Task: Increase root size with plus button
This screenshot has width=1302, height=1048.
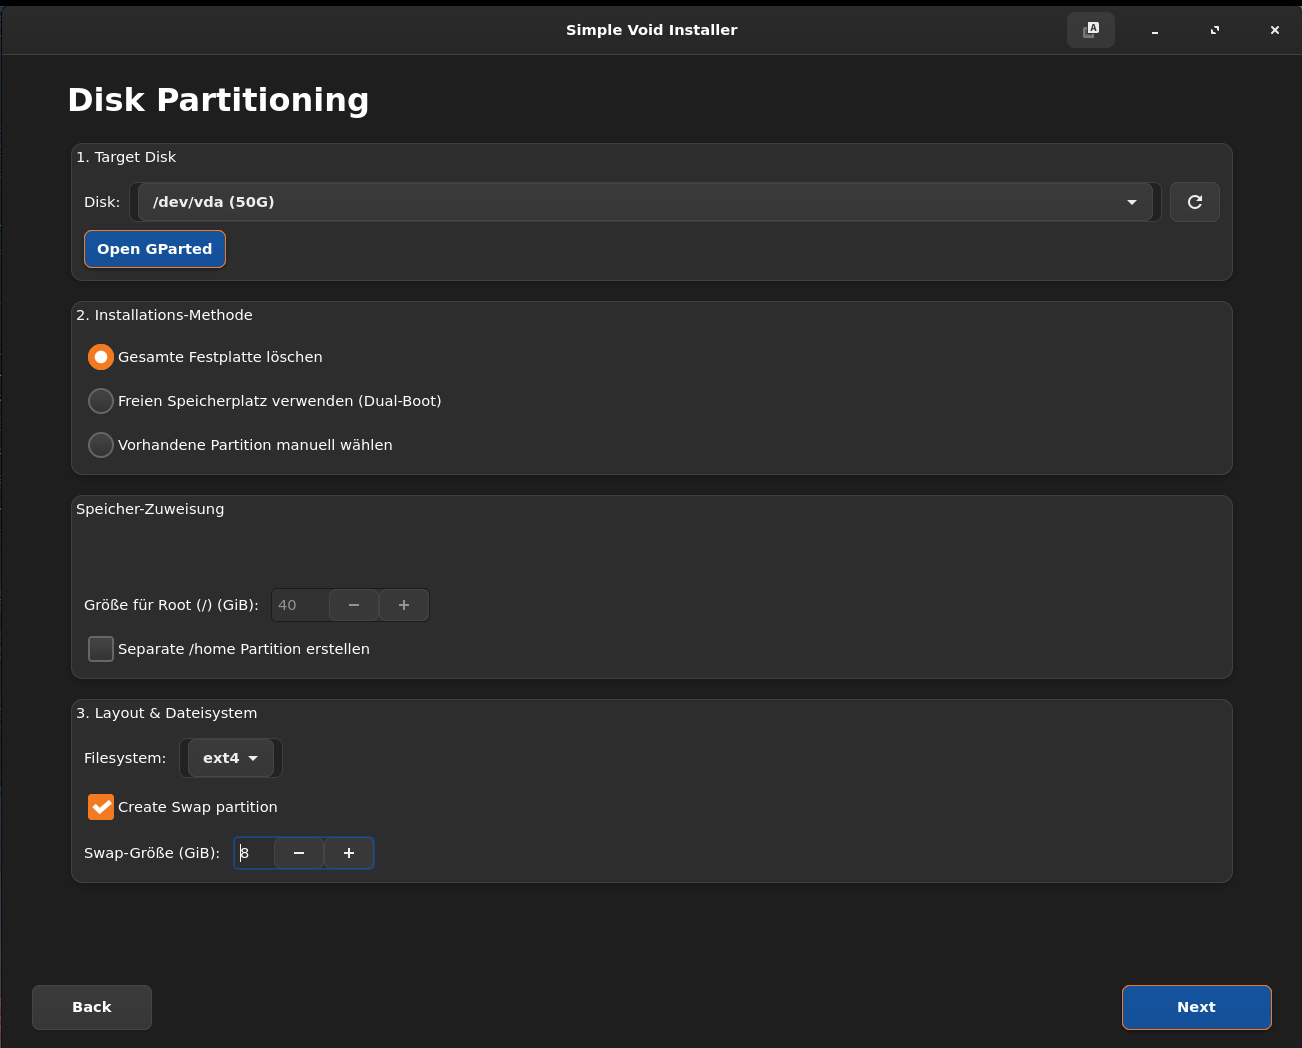Action: coord(404,605)
